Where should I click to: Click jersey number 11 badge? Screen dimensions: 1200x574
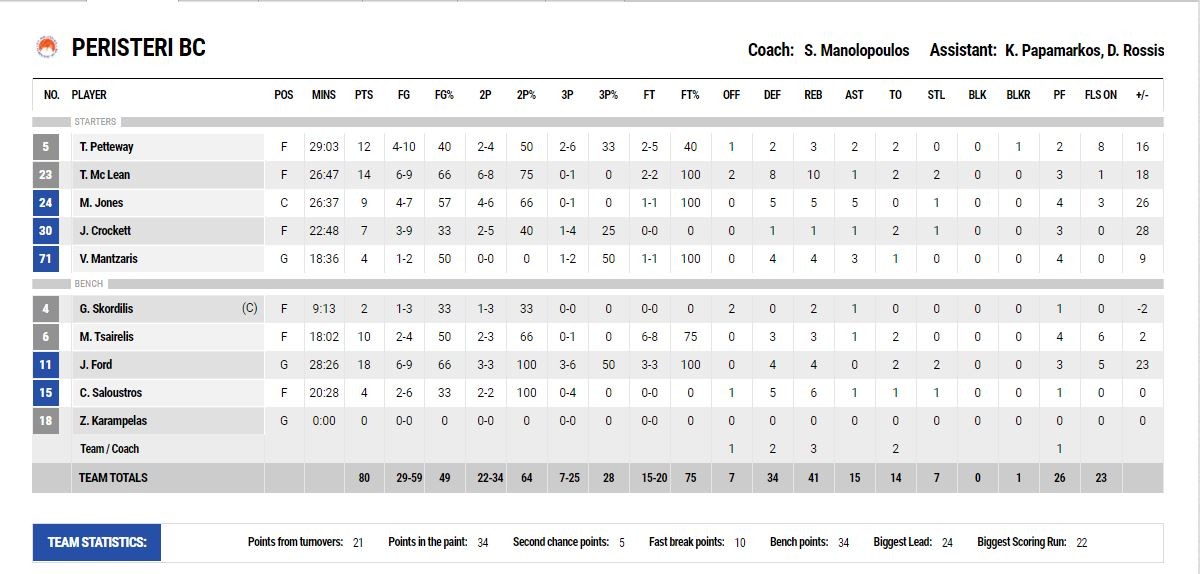coord(46,365)
